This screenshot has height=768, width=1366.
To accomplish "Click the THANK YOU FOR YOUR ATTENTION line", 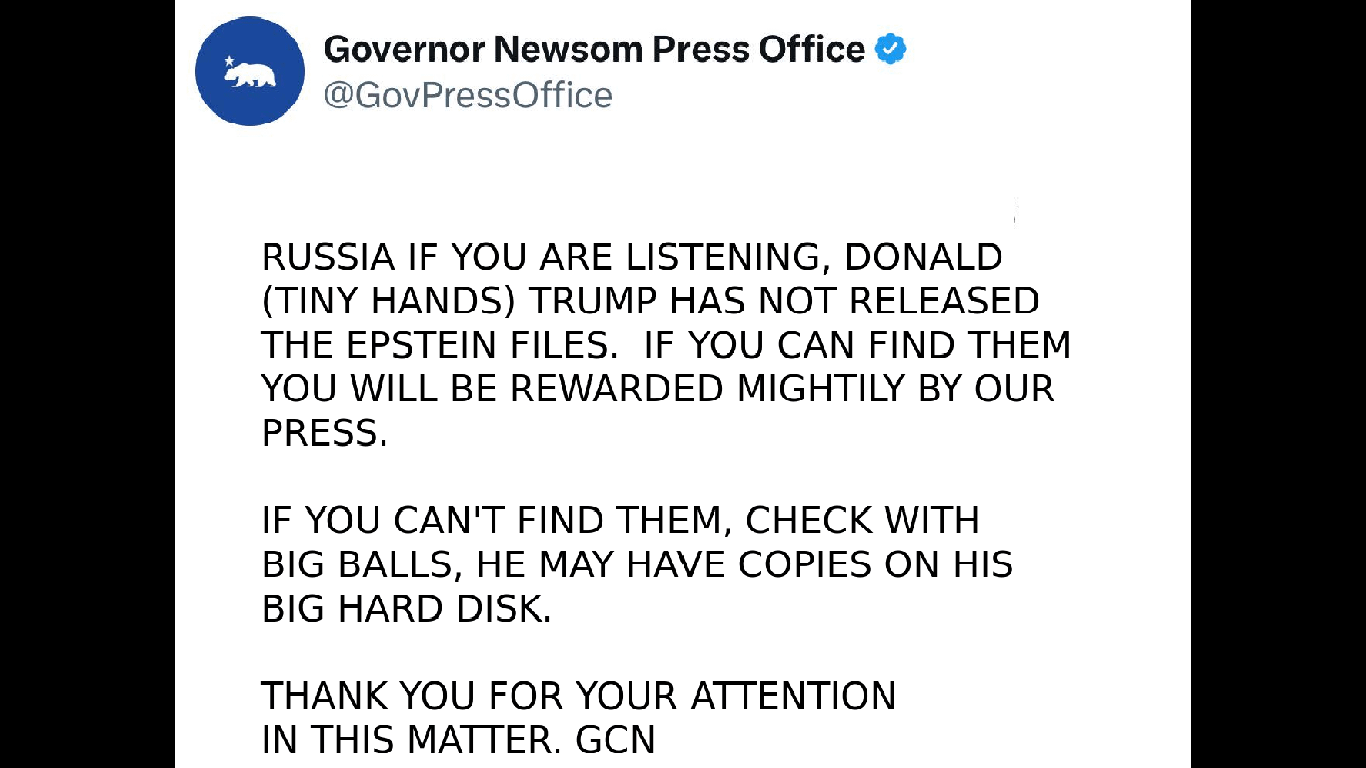I will click(579, 696).
